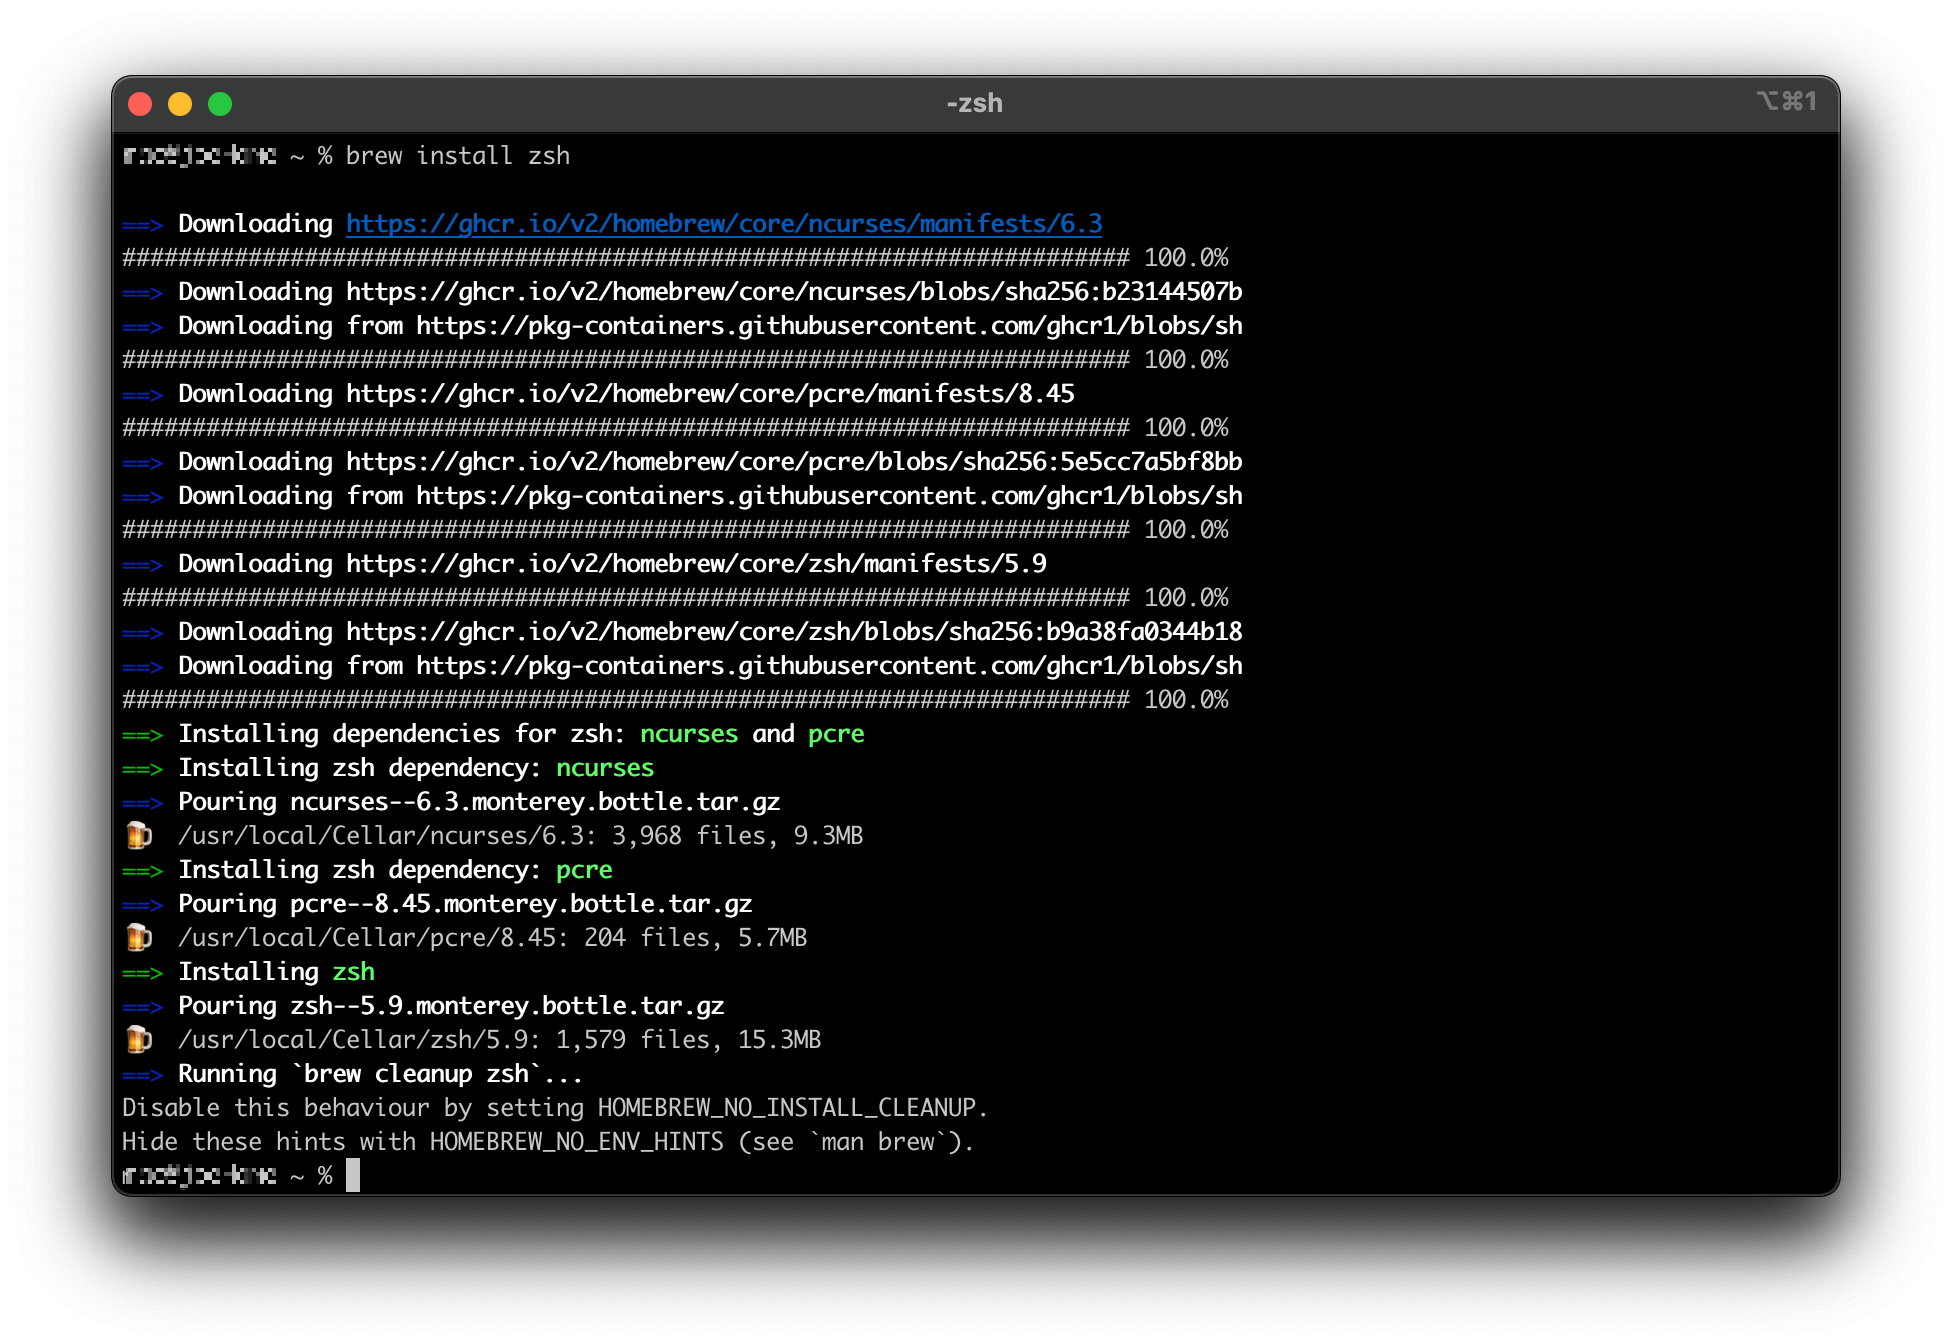Click the green pcre text after Installing zsh dependency
The image size is (1952, 1344).
point(584,869)
